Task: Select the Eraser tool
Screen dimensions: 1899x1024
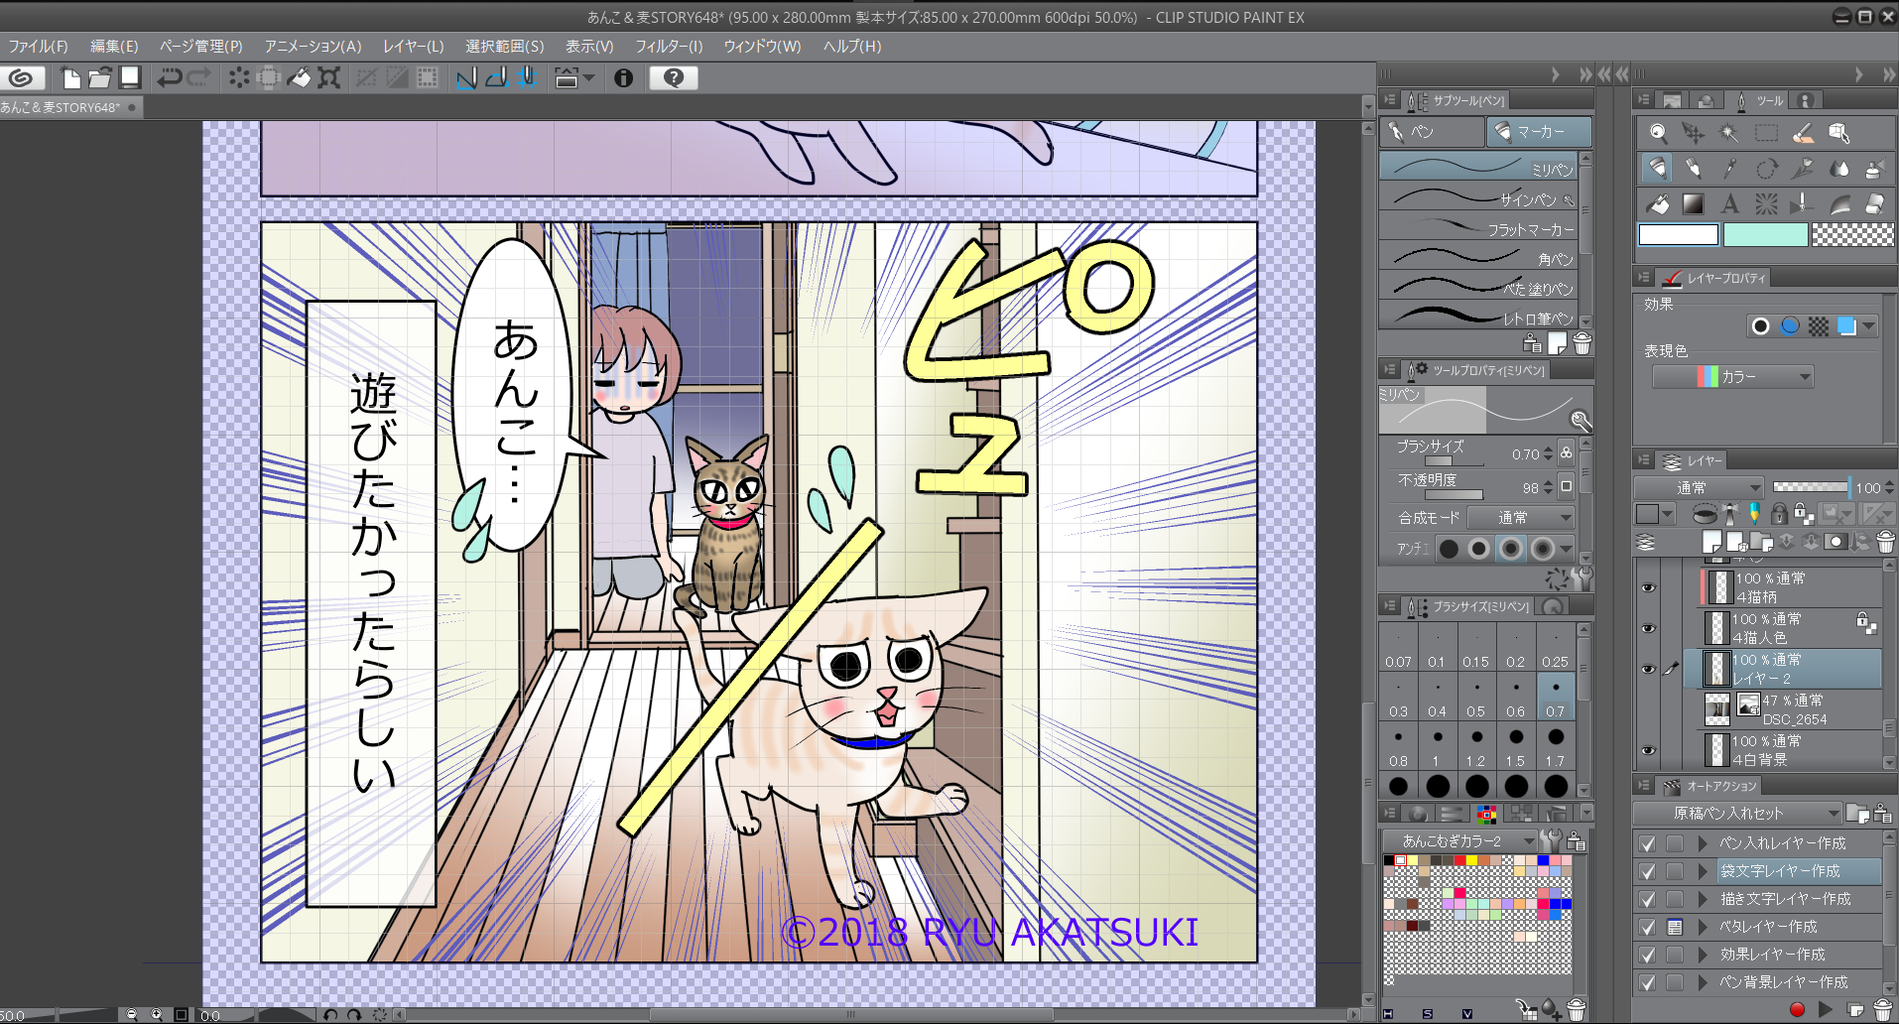Action: [x=1874, y=204]
